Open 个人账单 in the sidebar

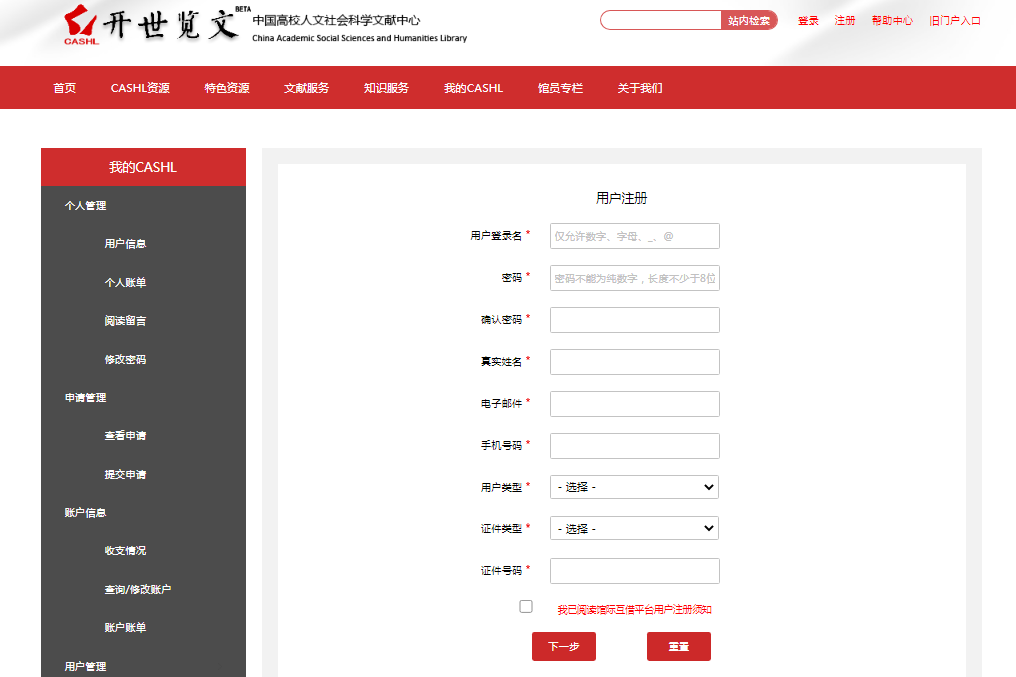pyautogui.click(x=125, y=282)
